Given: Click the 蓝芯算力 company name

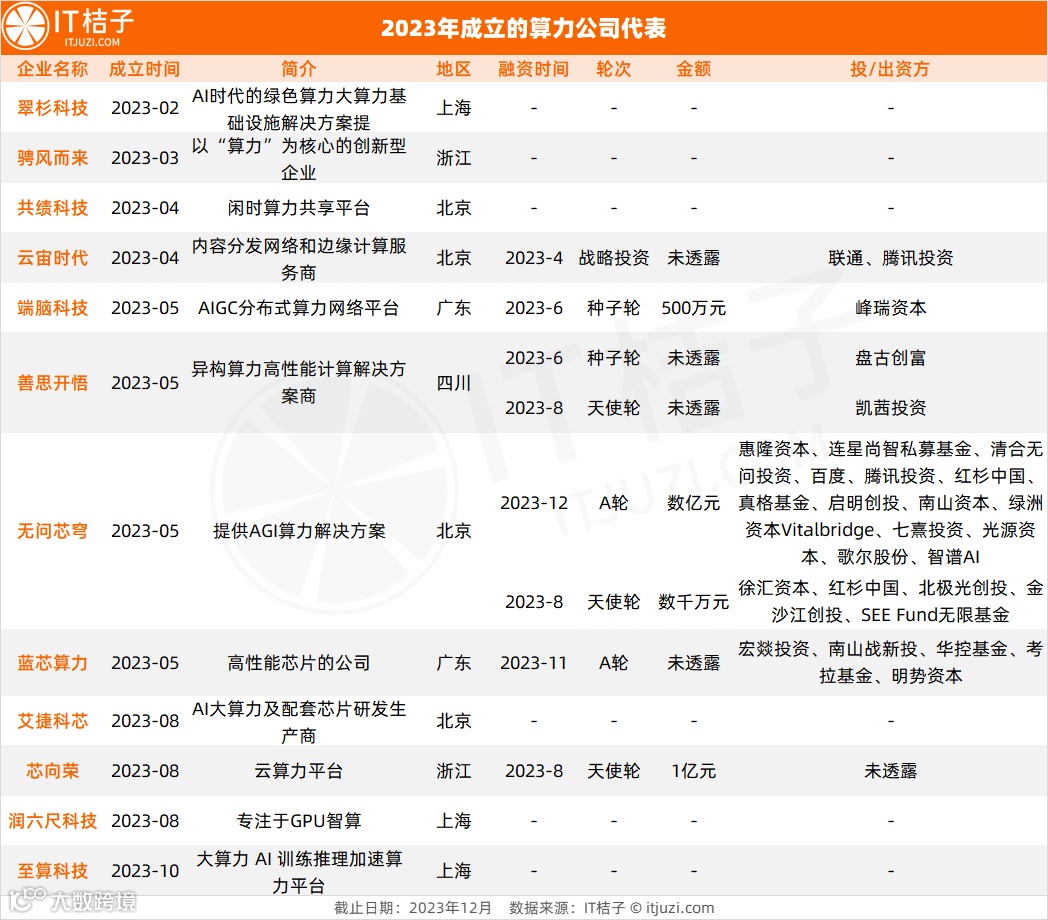Looking at the screenshot, I should (52, 663).
